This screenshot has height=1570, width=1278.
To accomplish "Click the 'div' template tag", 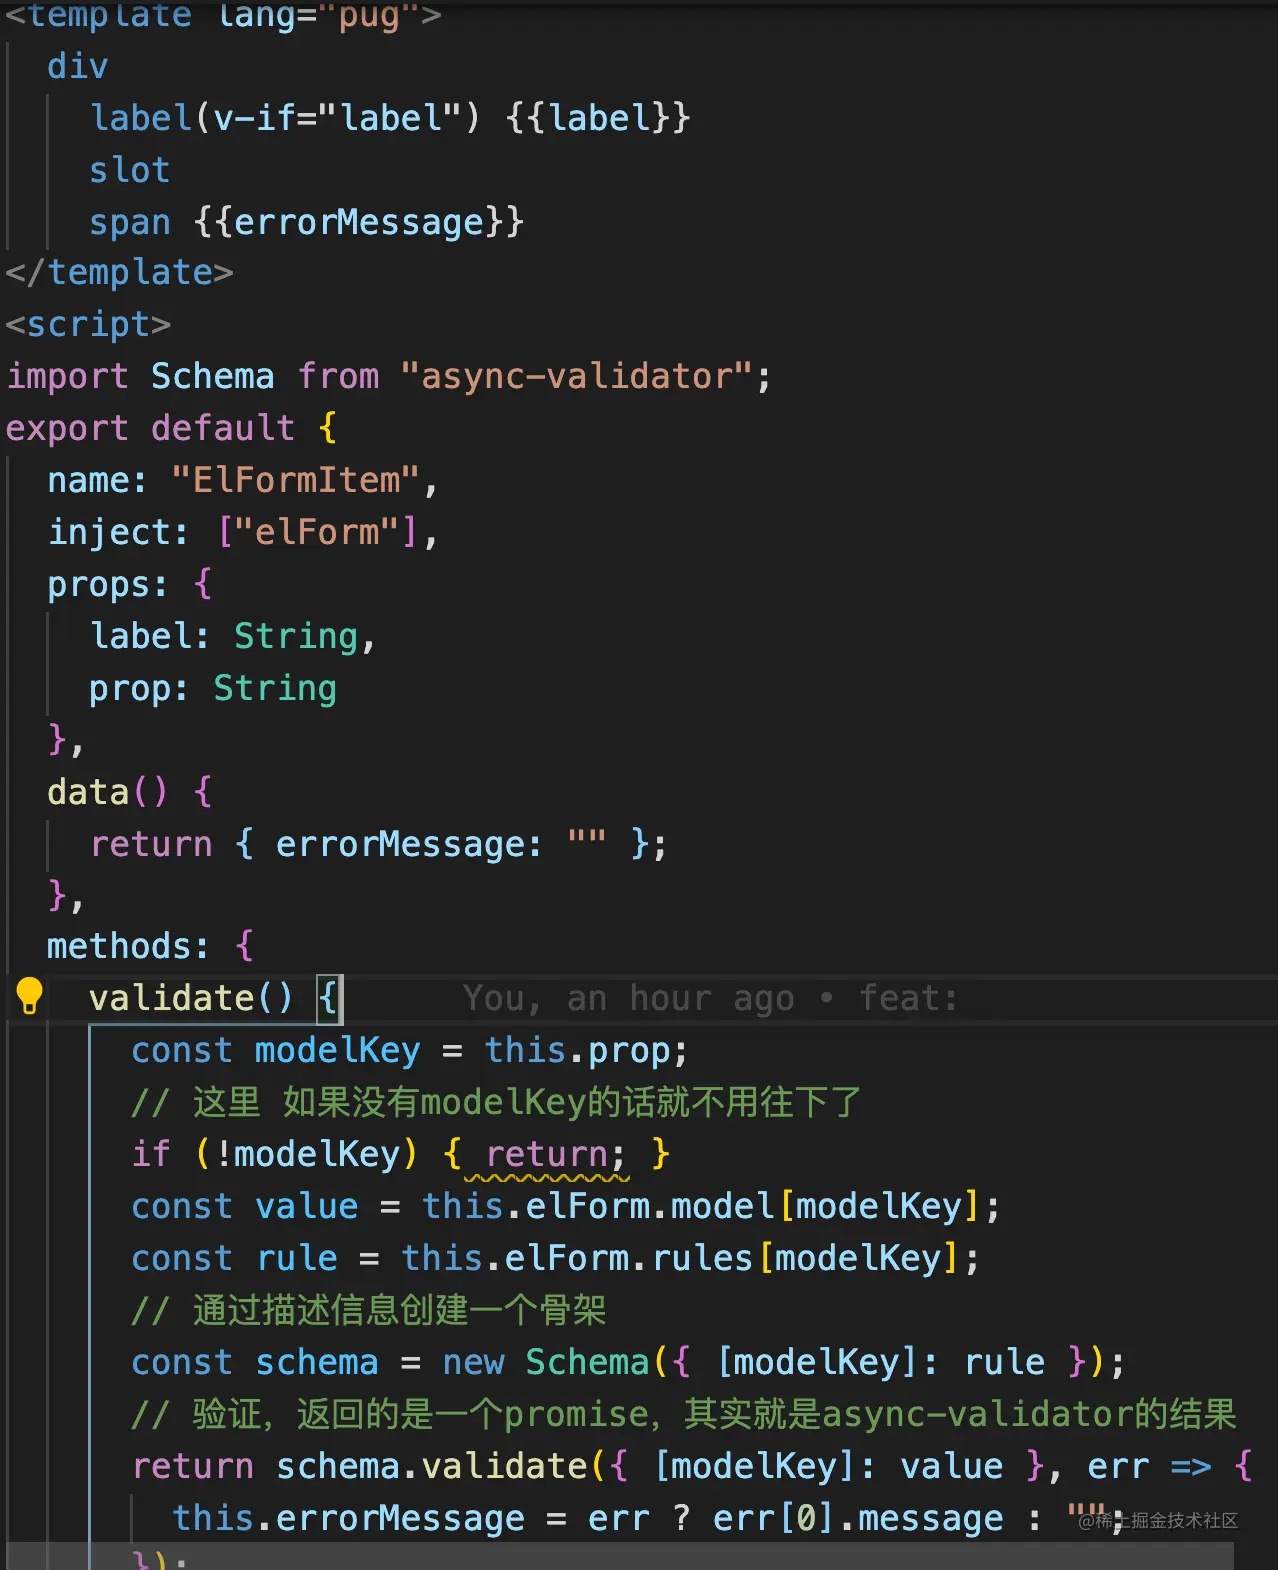I will (x=78, y=66).
